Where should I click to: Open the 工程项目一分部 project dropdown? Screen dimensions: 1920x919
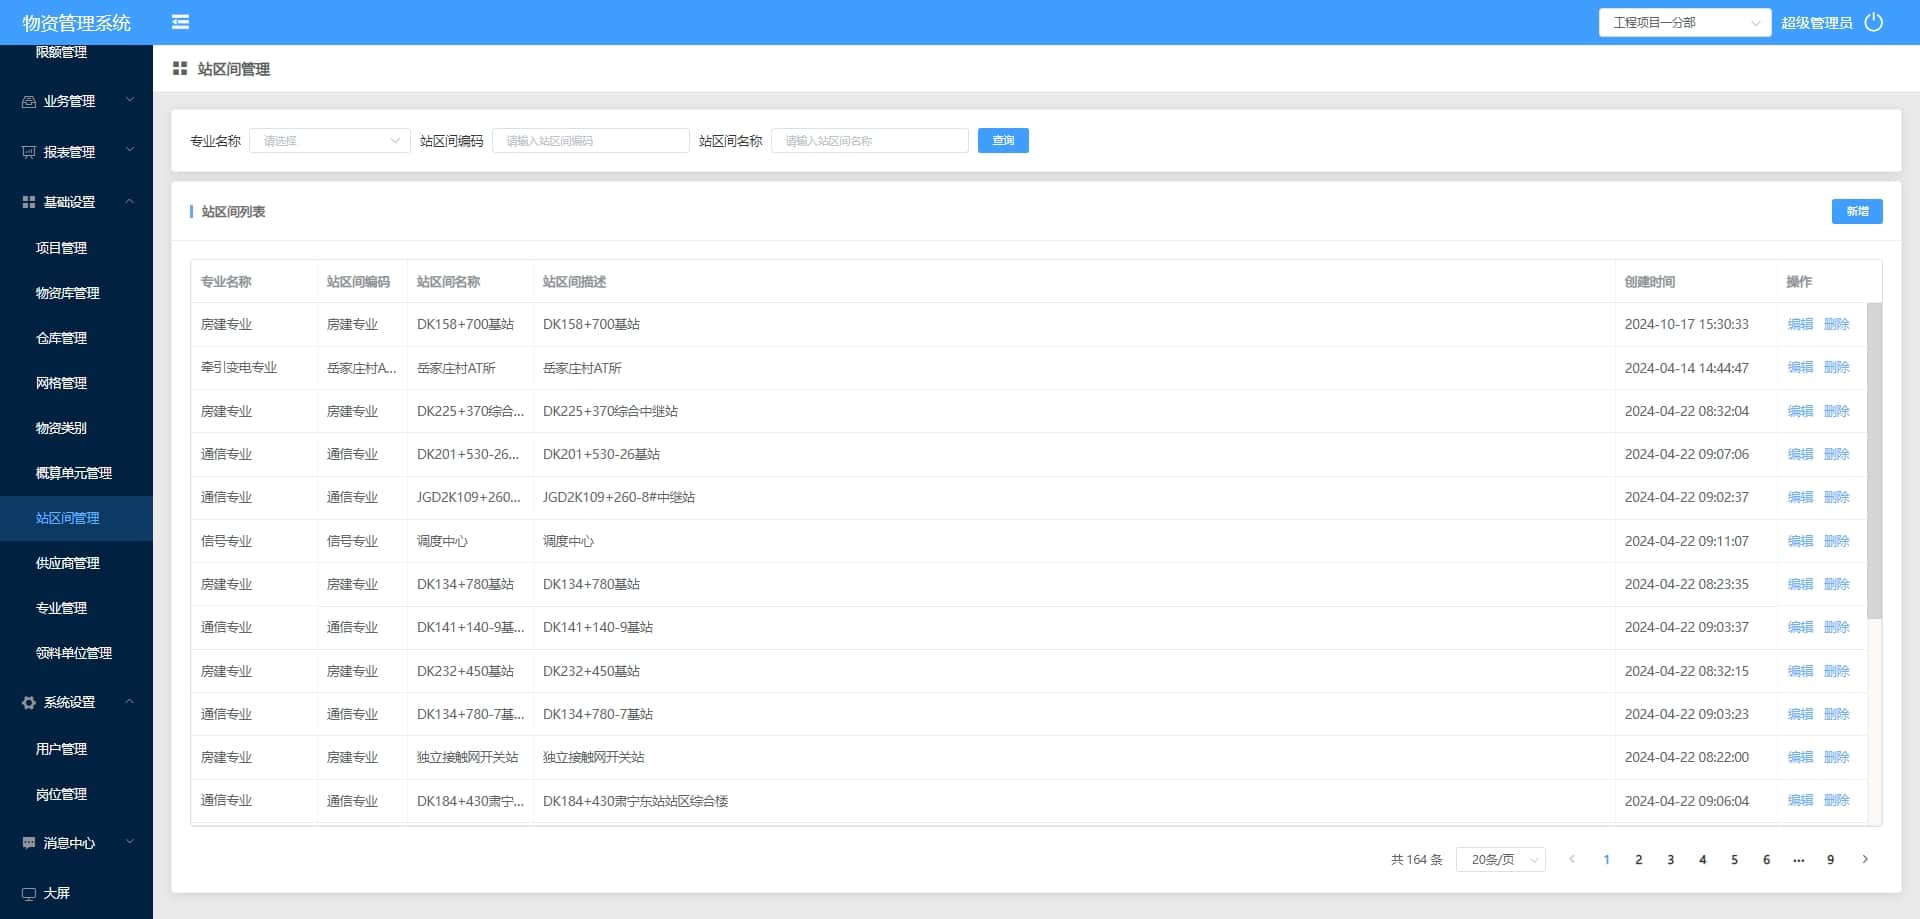coord(1684,22)
